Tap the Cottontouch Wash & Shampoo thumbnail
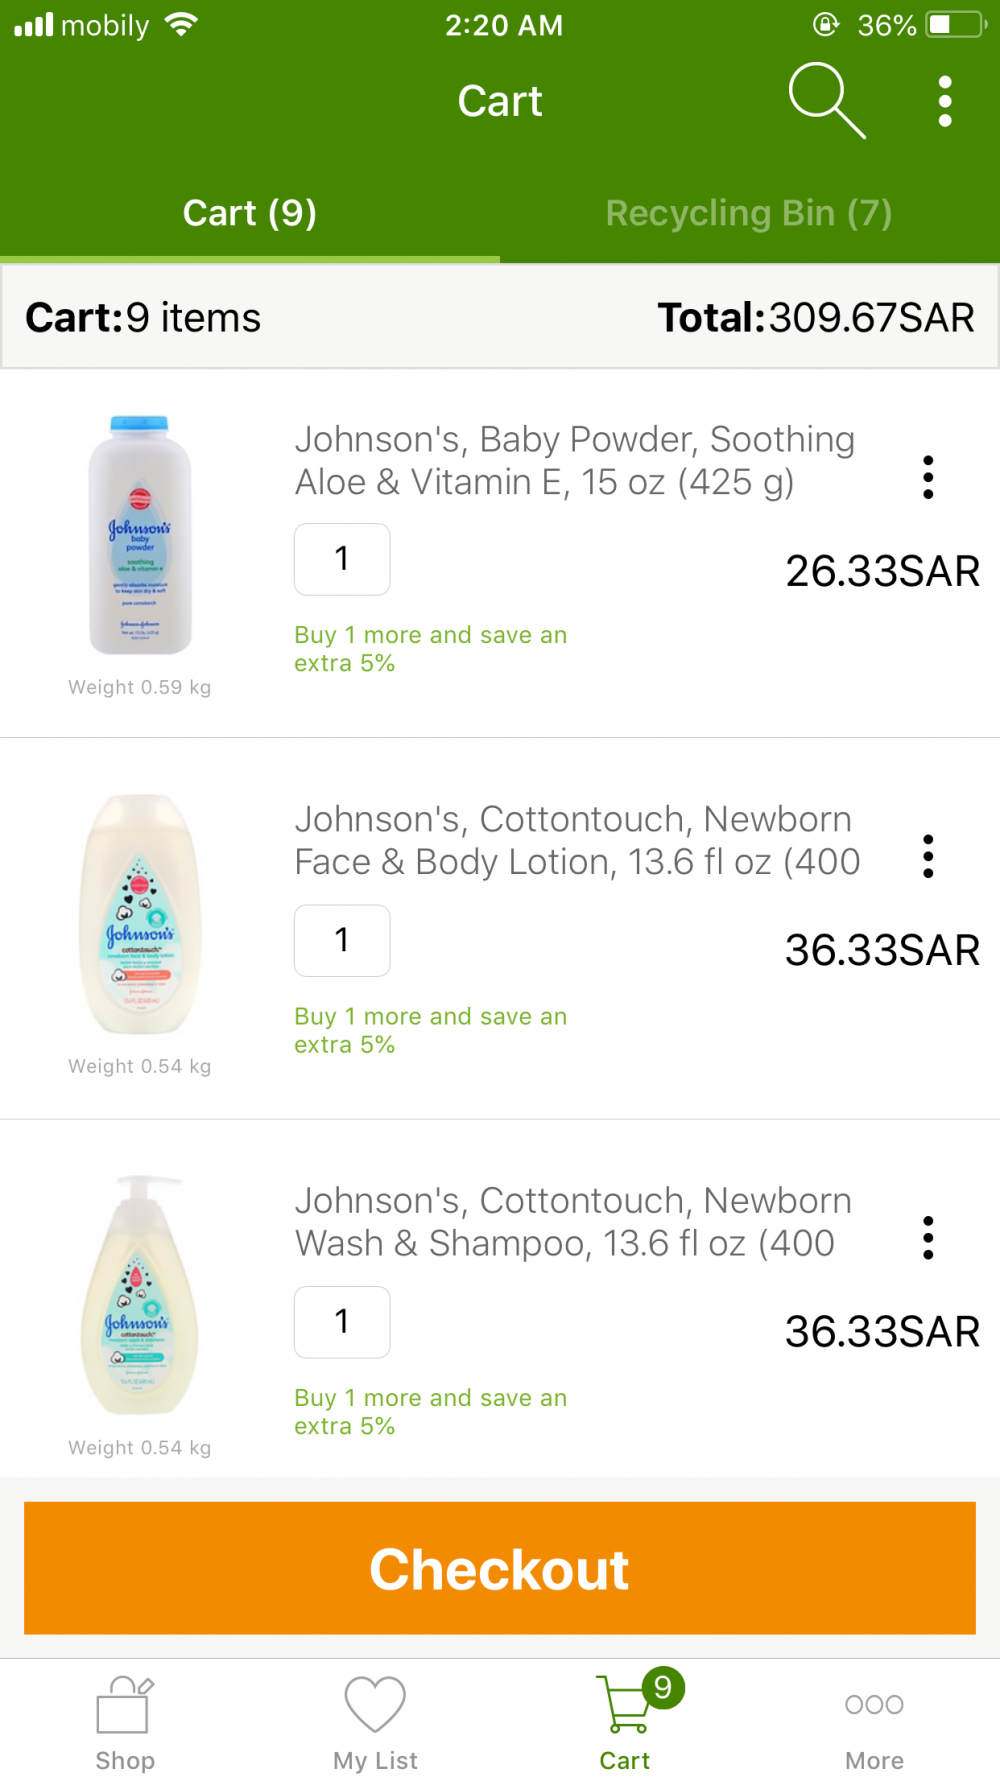 coord(140,1295)
